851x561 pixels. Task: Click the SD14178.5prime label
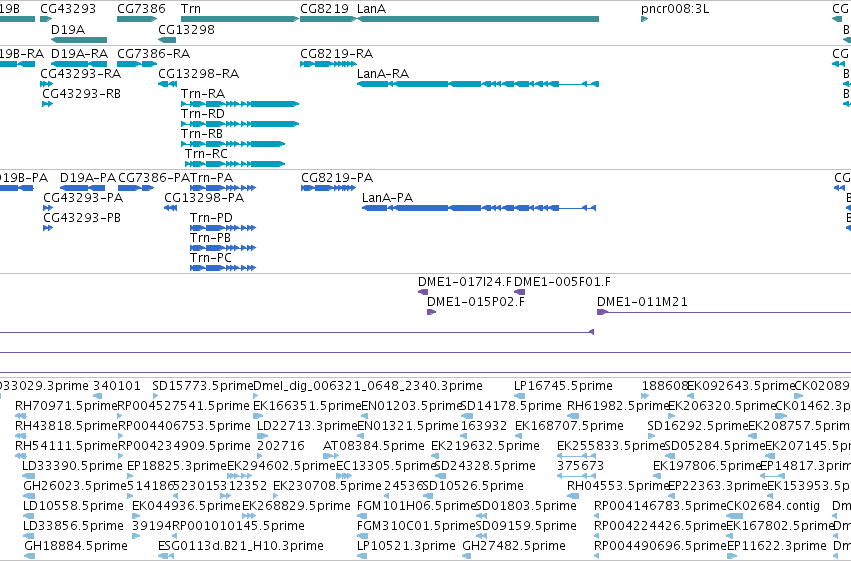511,406
